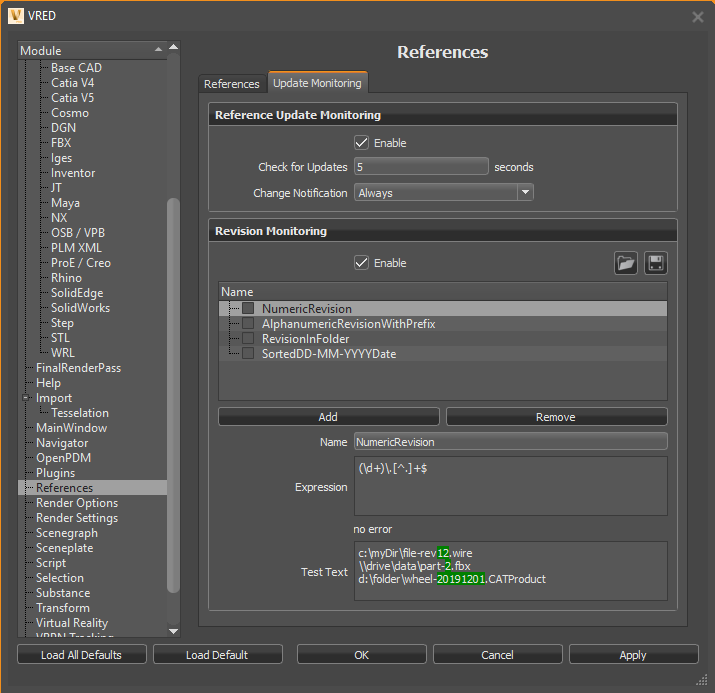
Task: Click the Add button
Action: pyautogui.click(x=328, y=417)
